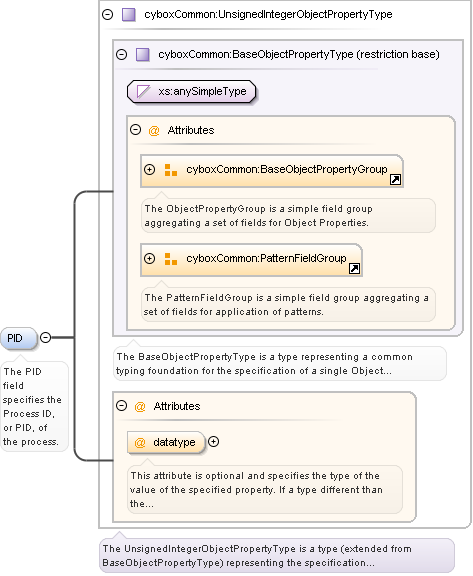Click the orange BaseObjectPropertyGroup group icon
This screenshot has height=576, width=473.
(x=171, y=170)
